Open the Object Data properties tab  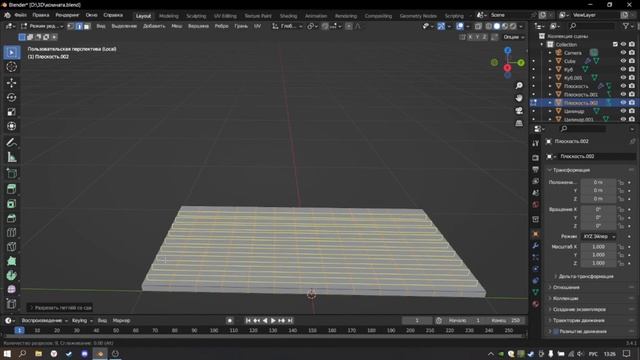coord(536,292)
